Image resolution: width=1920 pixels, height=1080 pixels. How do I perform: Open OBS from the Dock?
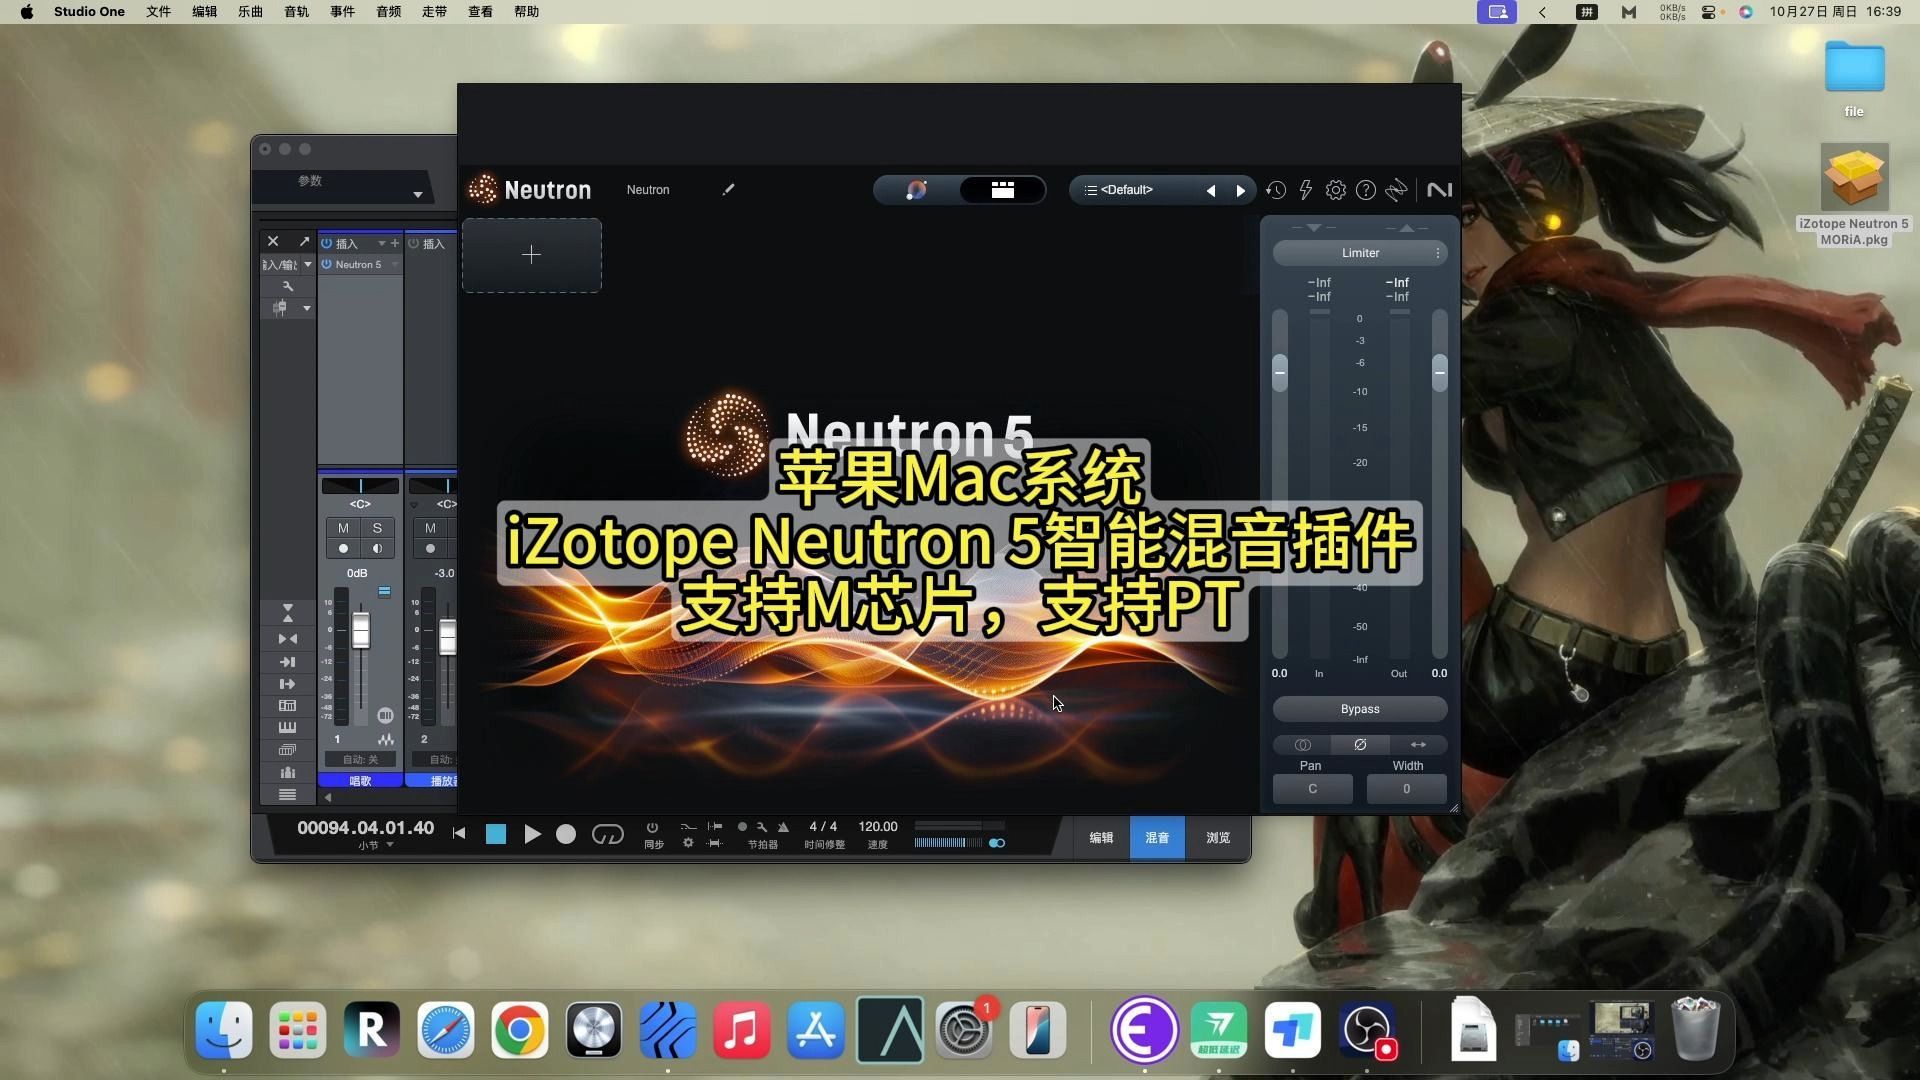click(x=1367, y=1030)
